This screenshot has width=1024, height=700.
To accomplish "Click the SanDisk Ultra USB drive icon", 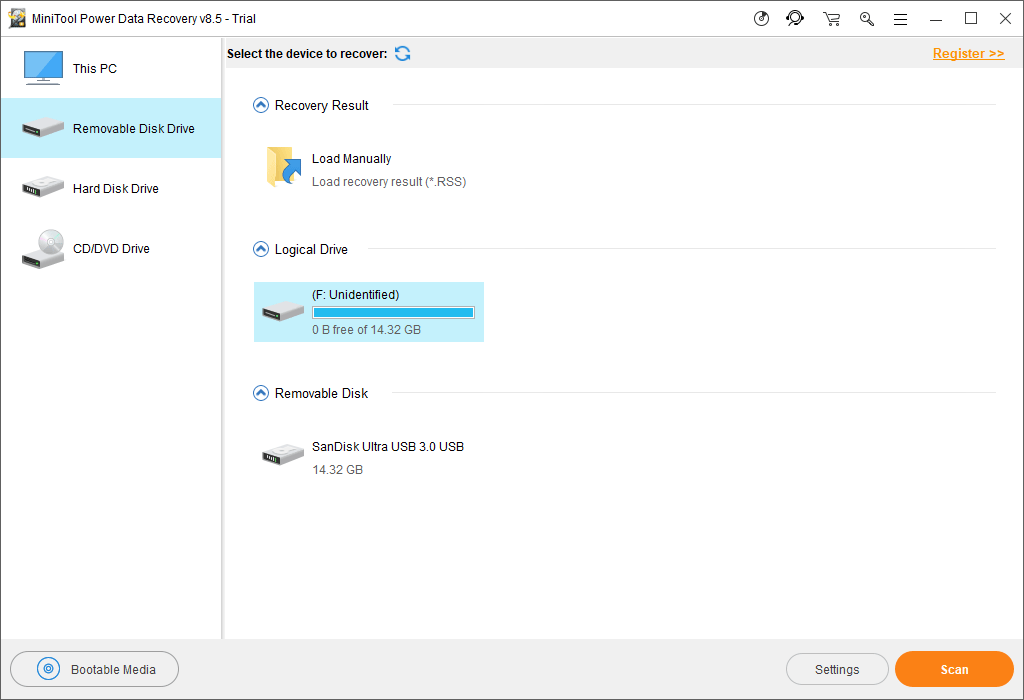I will 283,454.
